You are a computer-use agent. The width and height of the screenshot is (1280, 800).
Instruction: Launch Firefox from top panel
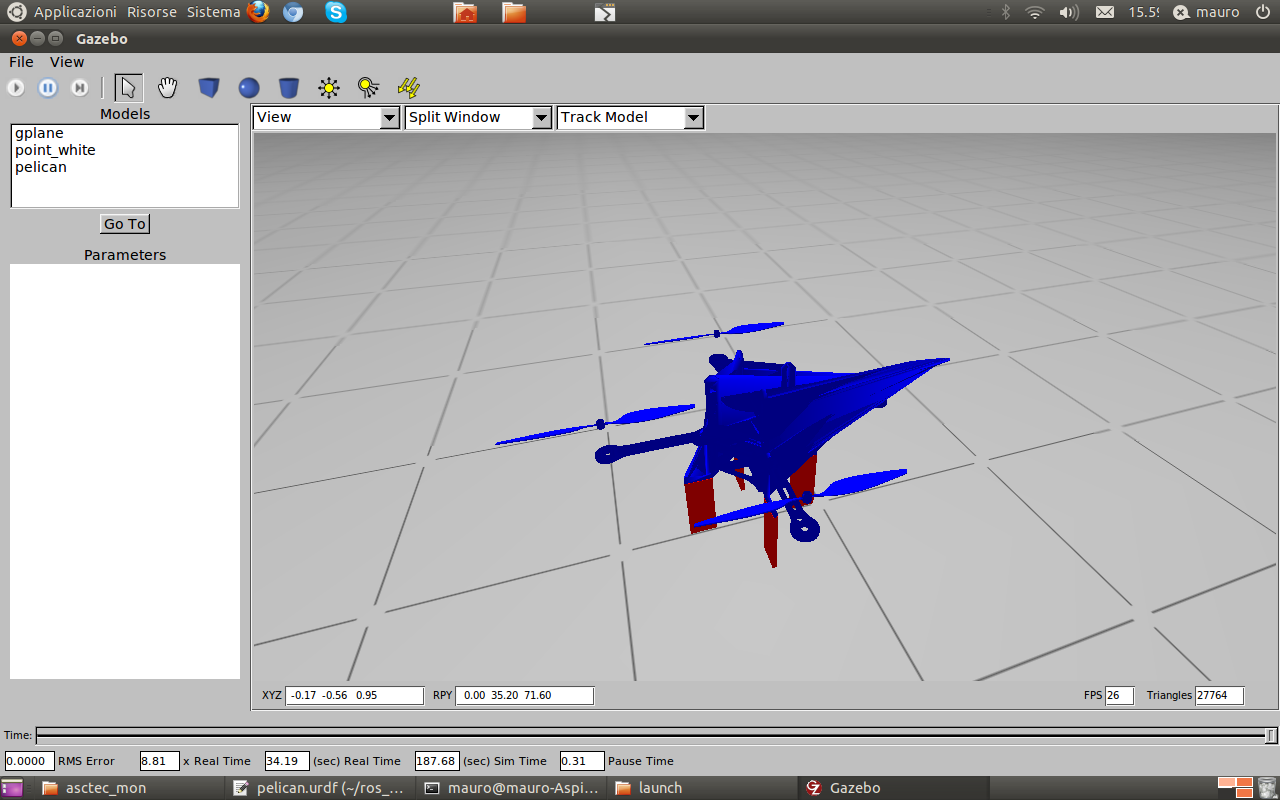(x=258, y=12)
